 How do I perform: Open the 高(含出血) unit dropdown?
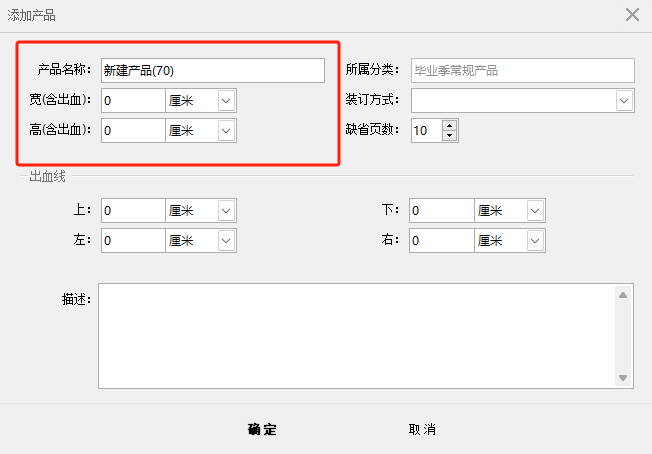click(x=226, y=131)
